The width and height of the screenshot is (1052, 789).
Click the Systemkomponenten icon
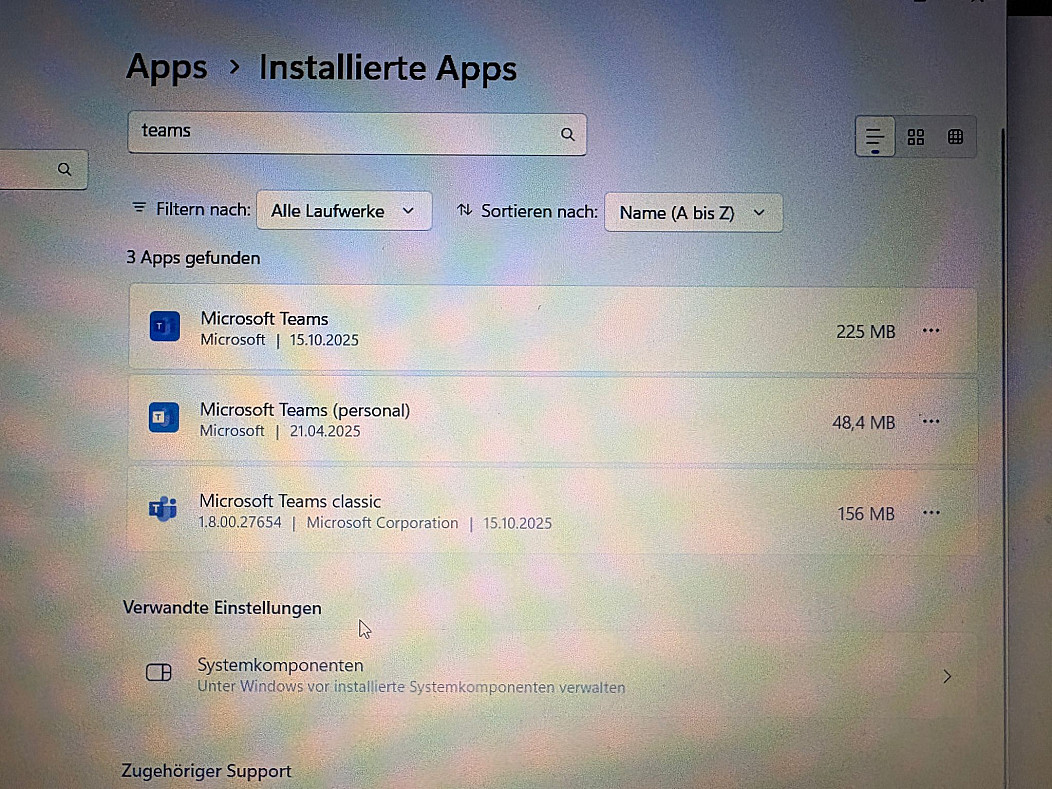159,673
